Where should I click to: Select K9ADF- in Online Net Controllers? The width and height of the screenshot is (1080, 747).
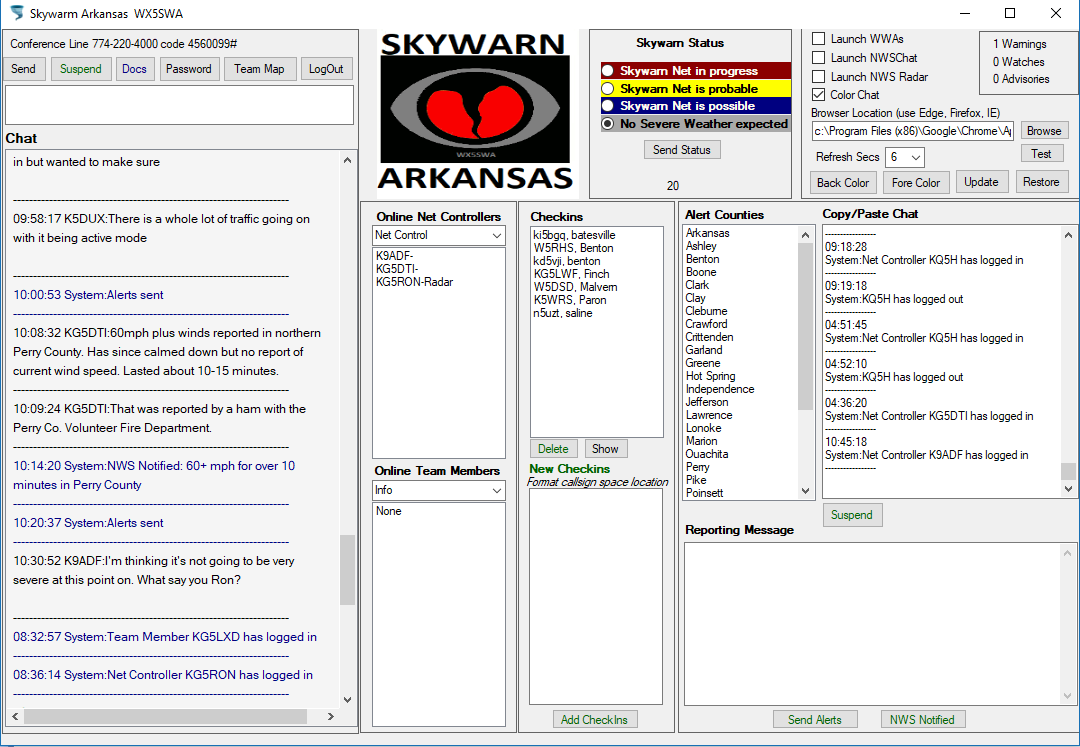point(395,255)
